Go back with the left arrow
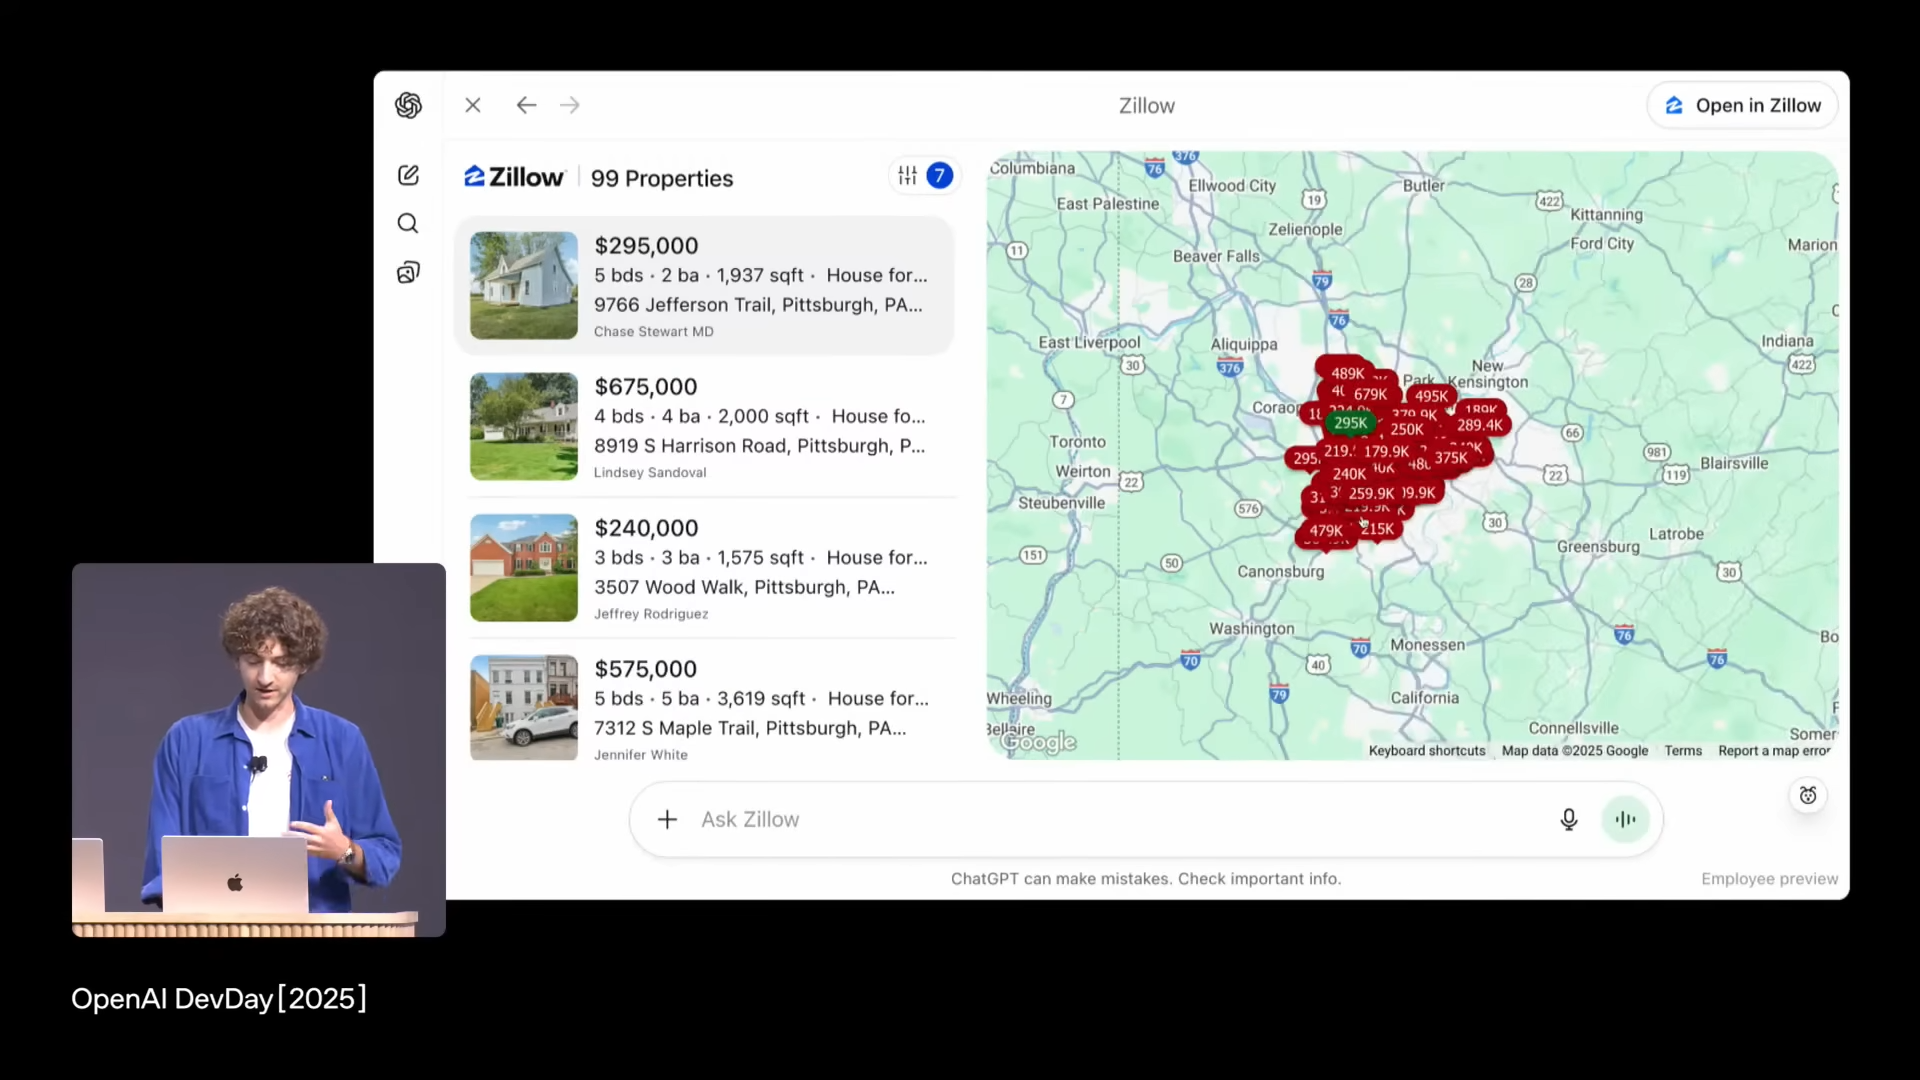 pyautogui.click(x=526, y=105)
